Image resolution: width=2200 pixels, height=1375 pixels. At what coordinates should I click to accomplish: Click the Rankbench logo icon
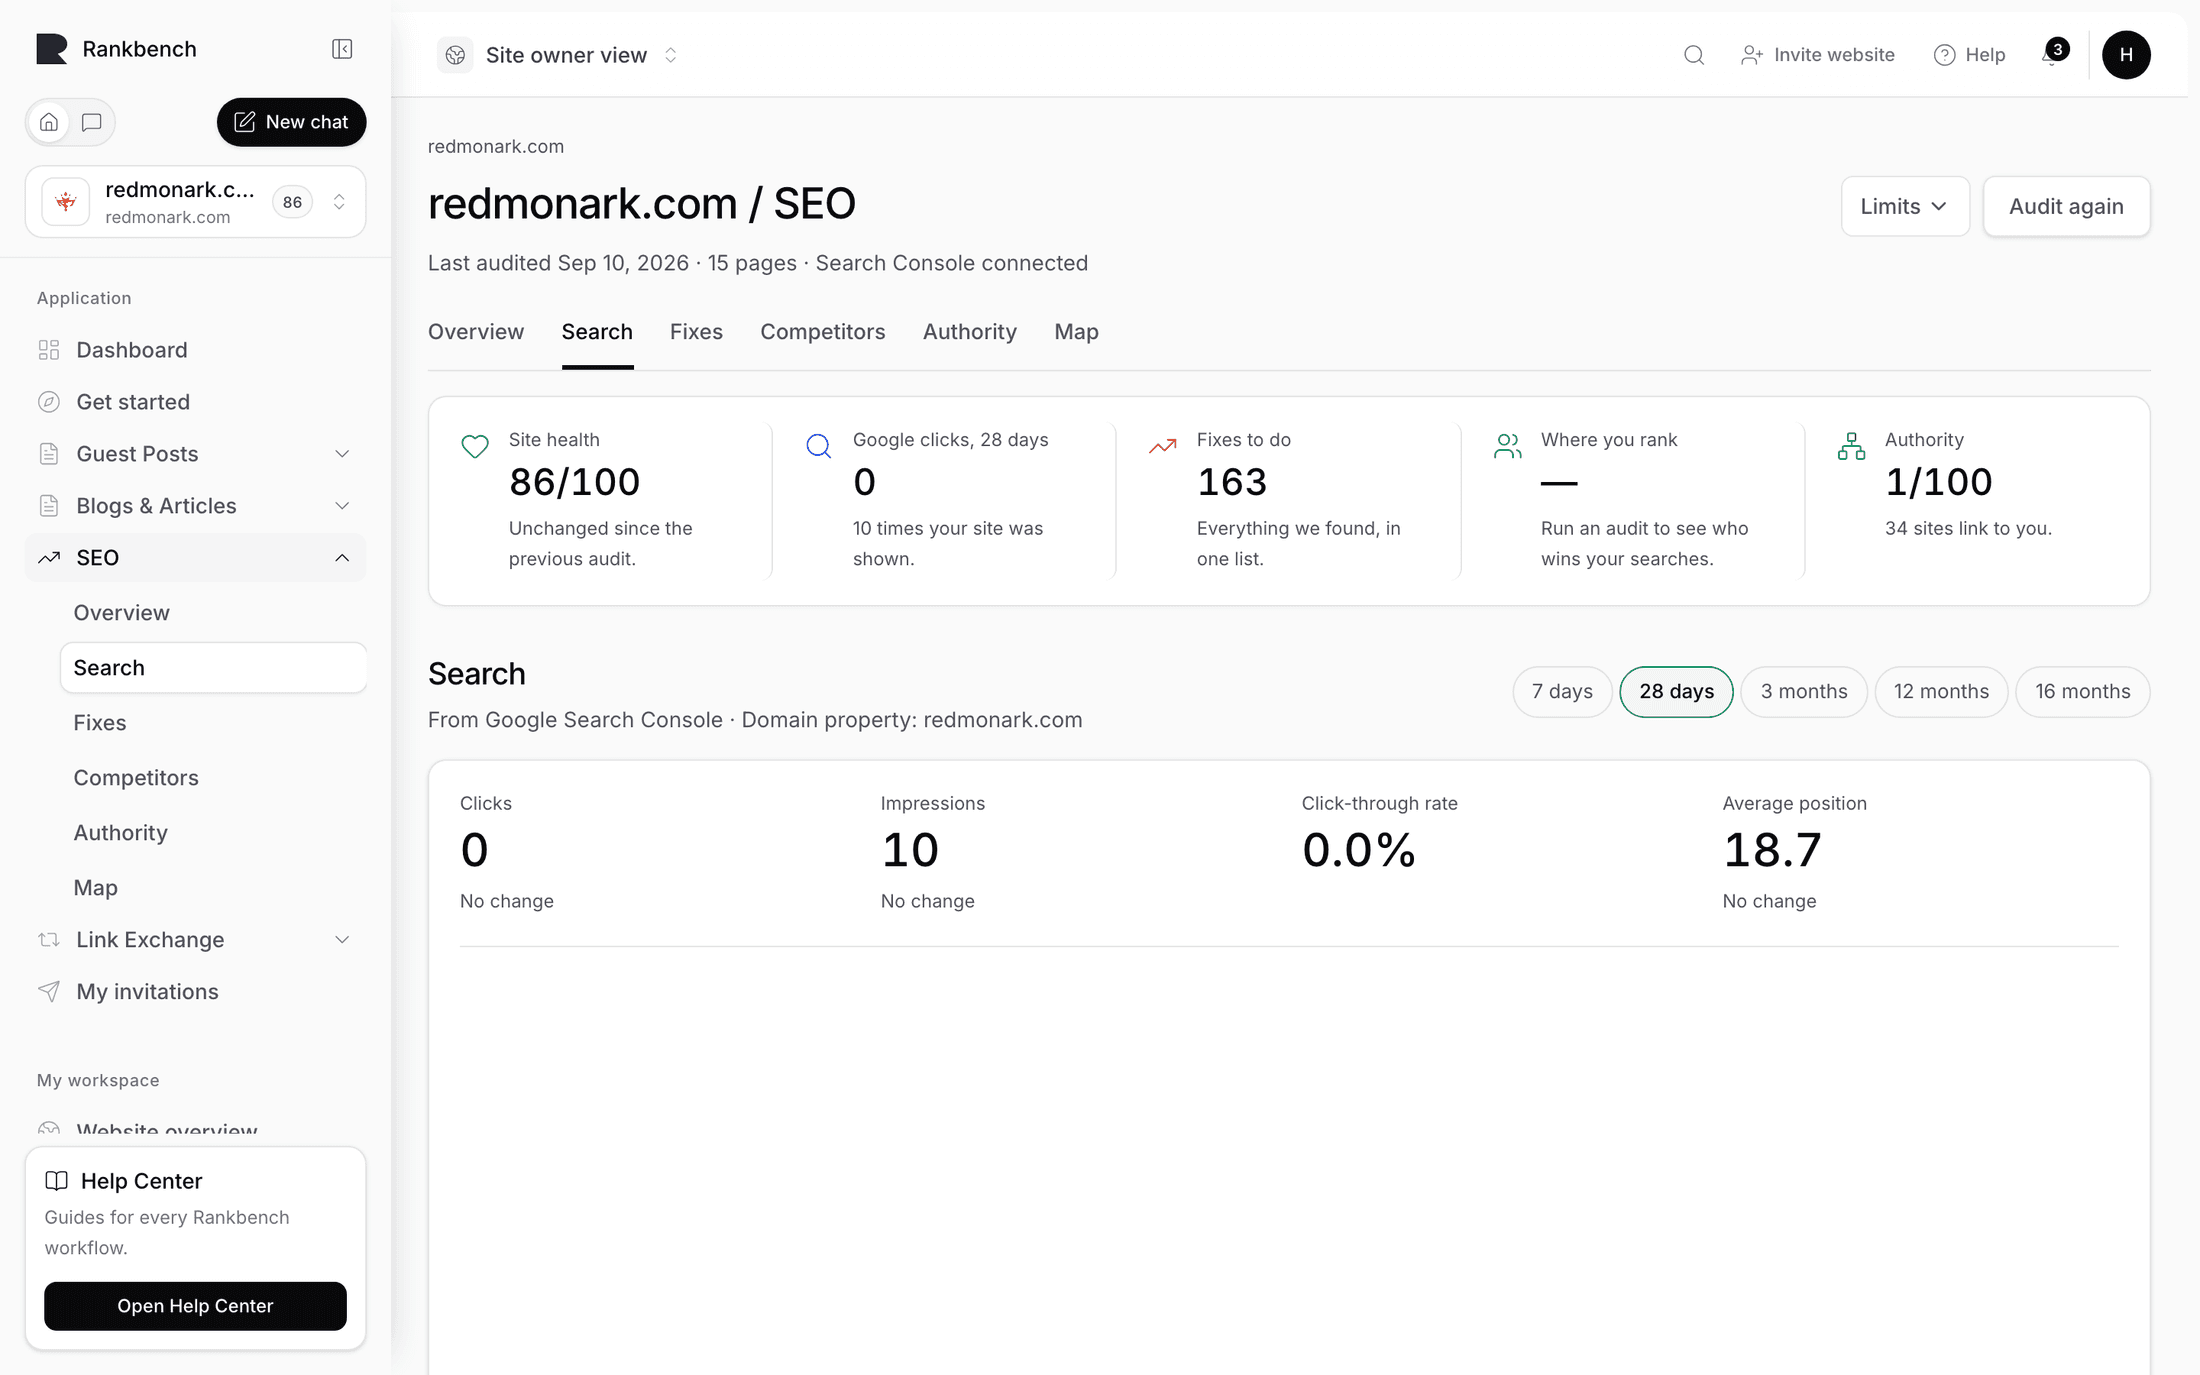52,49
